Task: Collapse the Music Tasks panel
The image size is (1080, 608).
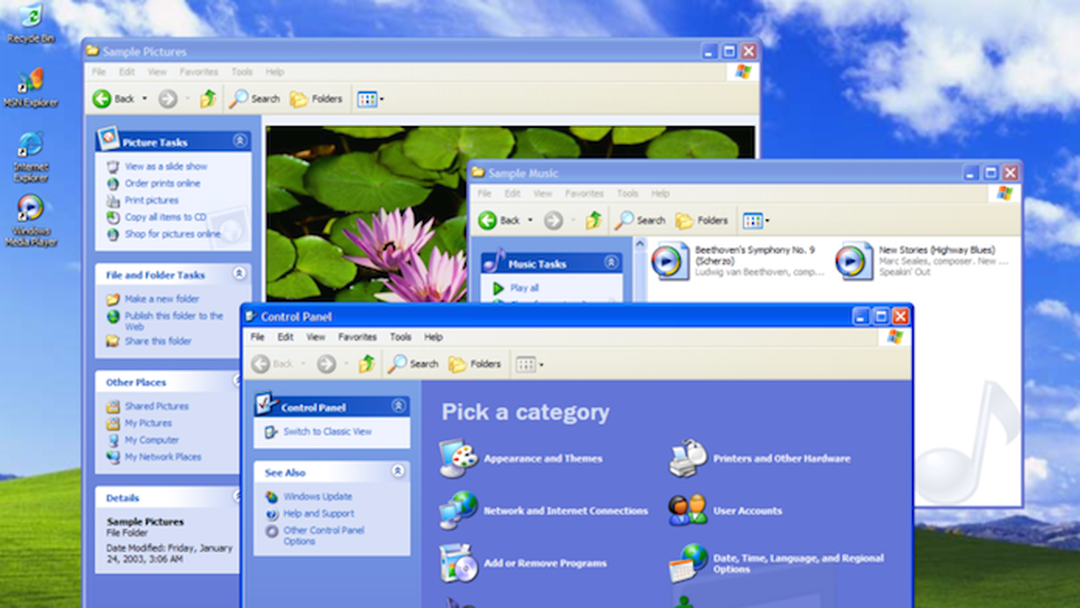Action: [611, 262]
